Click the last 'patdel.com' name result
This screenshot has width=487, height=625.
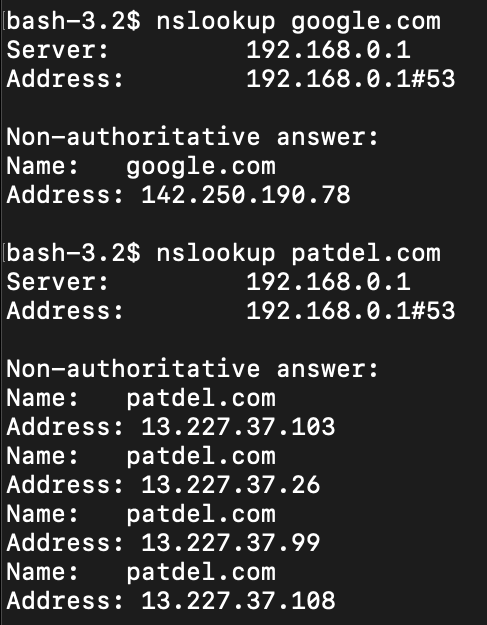(x=201, y=573)
